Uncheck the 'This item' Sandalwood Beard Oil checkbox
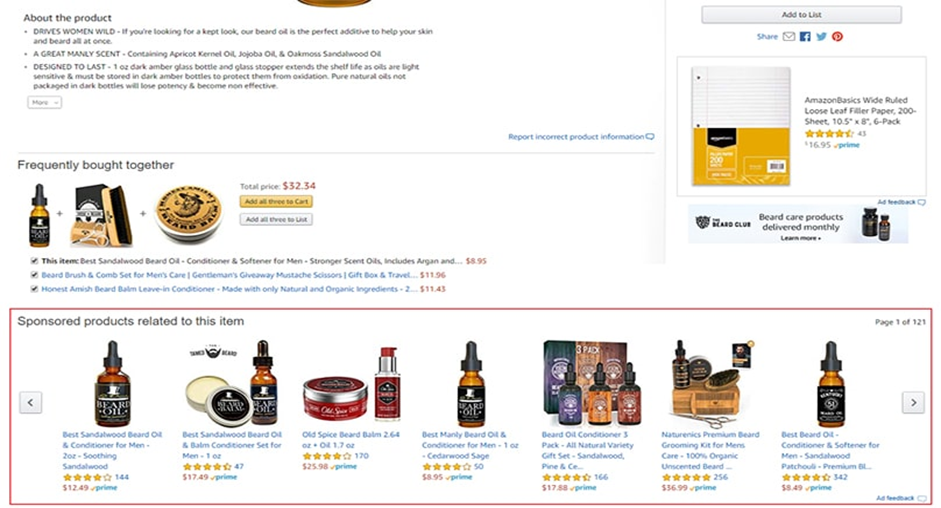The height and width of the screenshot is (508, 941). coord(34,261)
